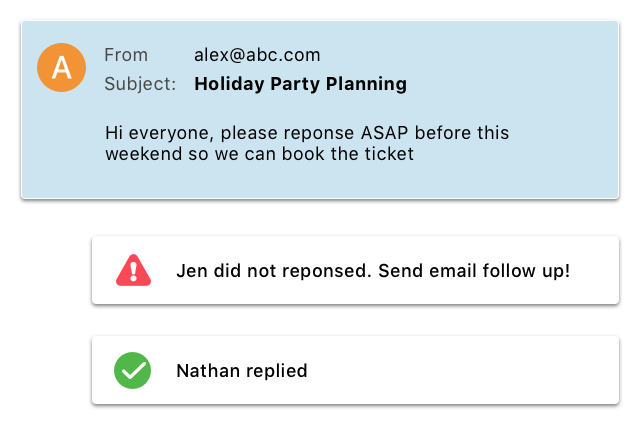
Task: Click the "From" field label
Action: click(x=126, y=55)
